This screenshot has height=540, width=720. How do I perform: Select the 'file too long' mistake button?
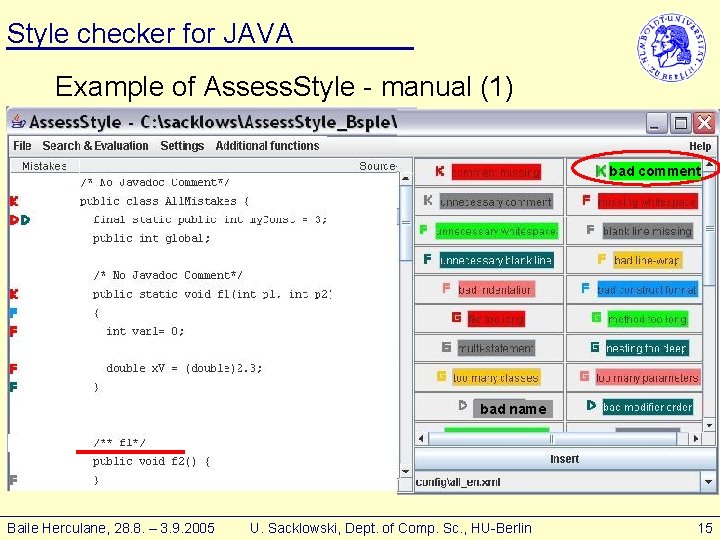click(x=489, y=319)
